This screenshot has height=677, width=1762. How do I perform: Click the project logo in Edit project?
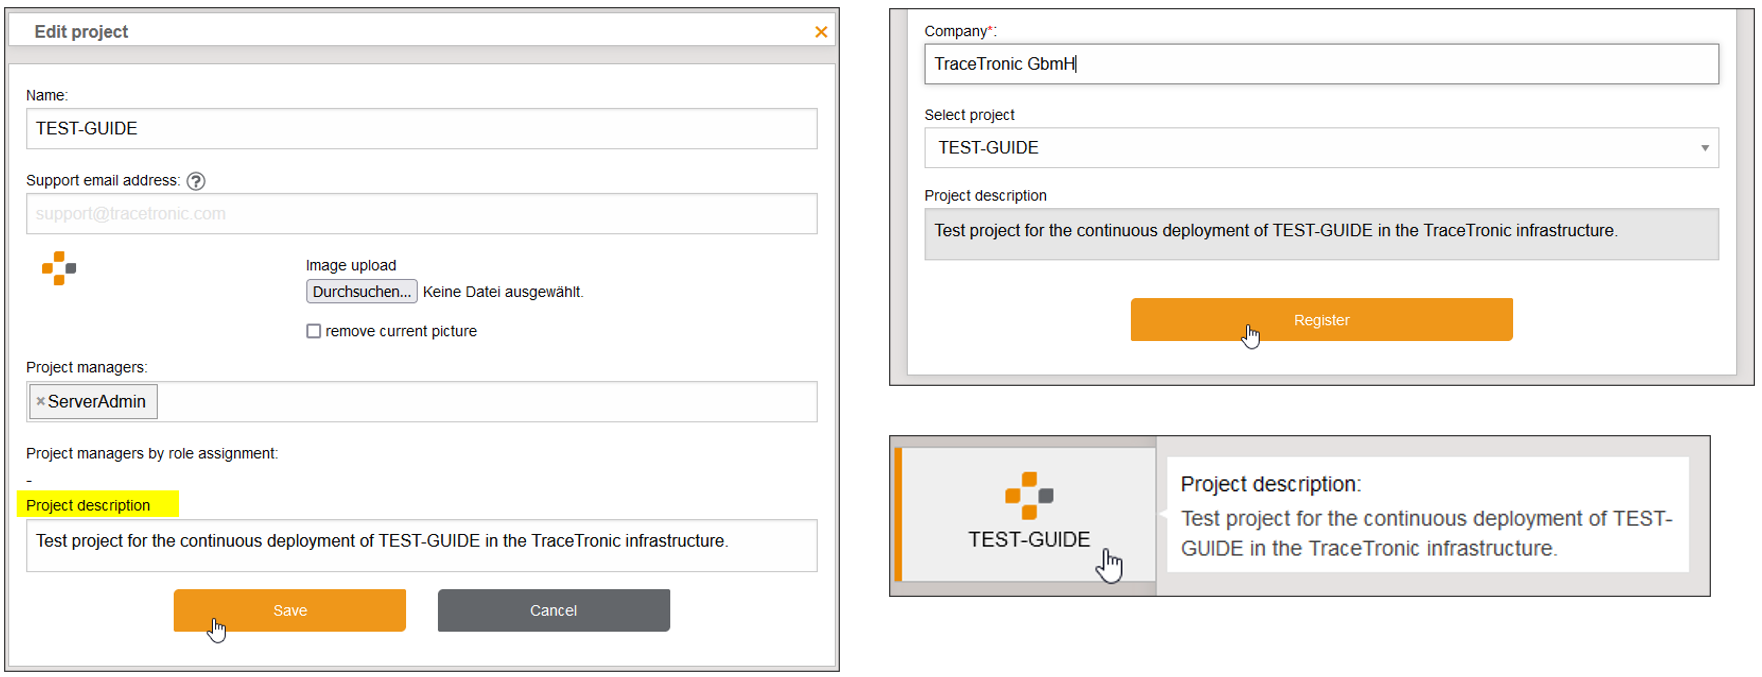click(59, 268)
